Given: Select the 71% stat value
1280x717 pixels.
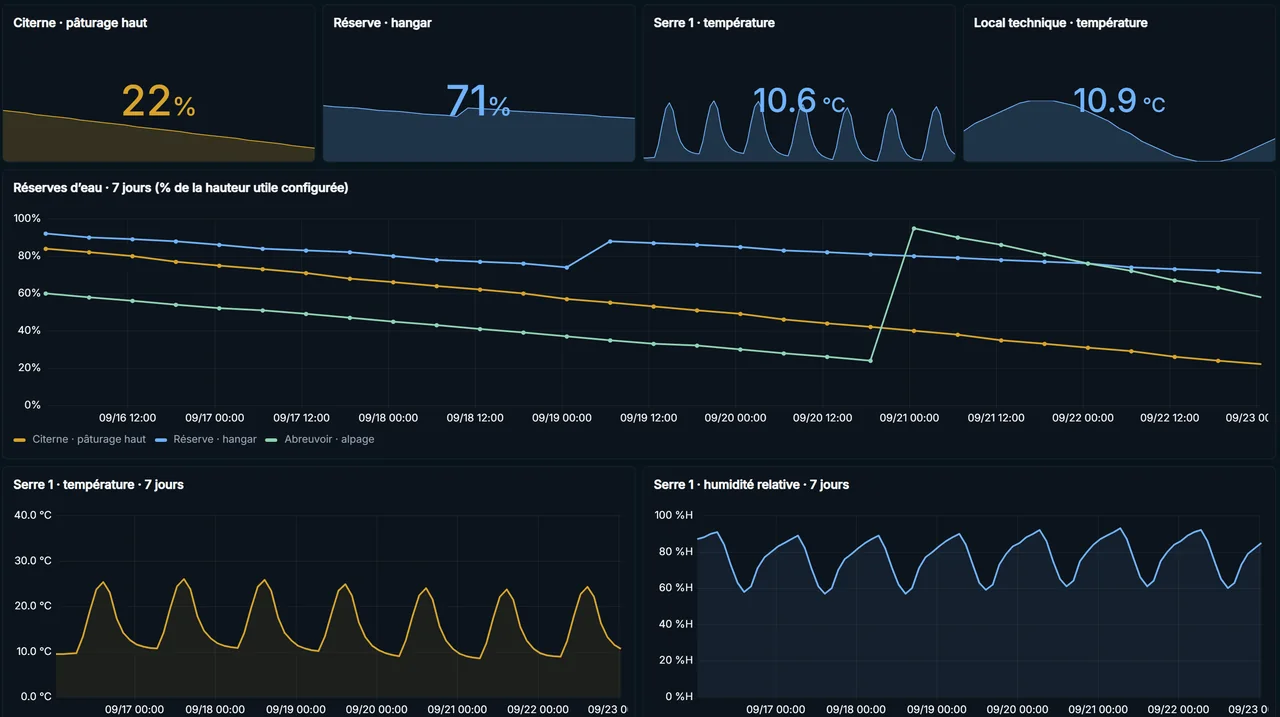Looking at the screenshot, I should click(x=478, y=101).
